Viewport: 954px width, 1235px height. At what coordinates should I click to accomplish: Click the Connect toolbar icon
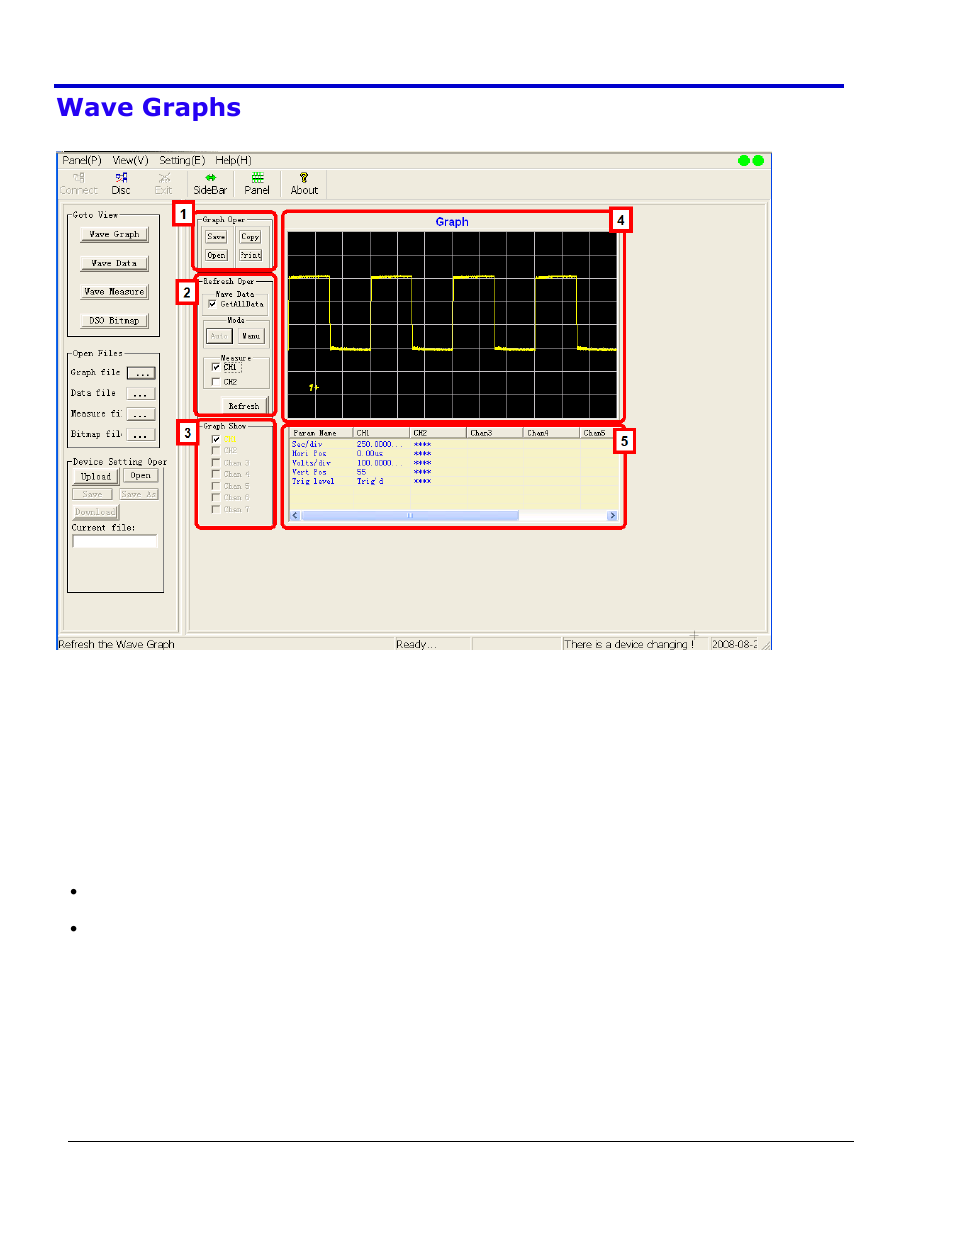(78, 183)
